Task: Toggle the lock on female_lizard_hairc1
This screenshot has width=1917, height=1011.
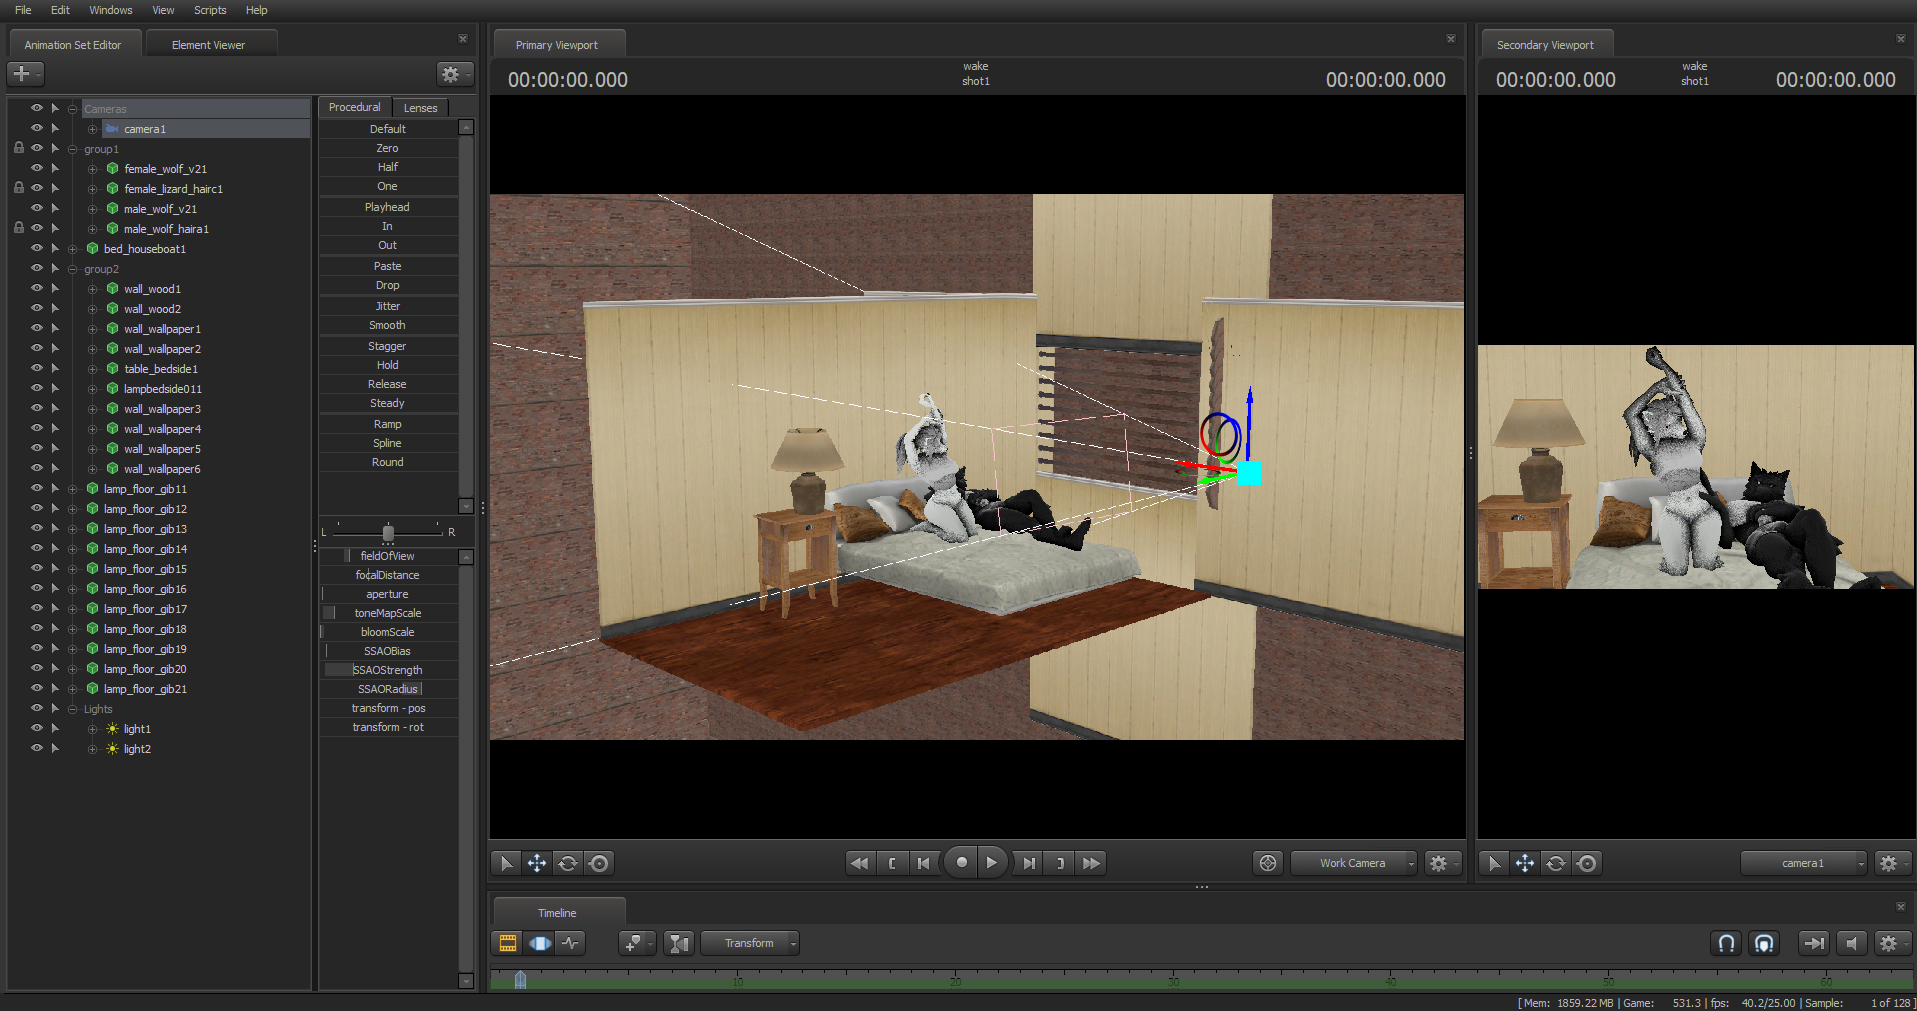Action: click(18, 188)
